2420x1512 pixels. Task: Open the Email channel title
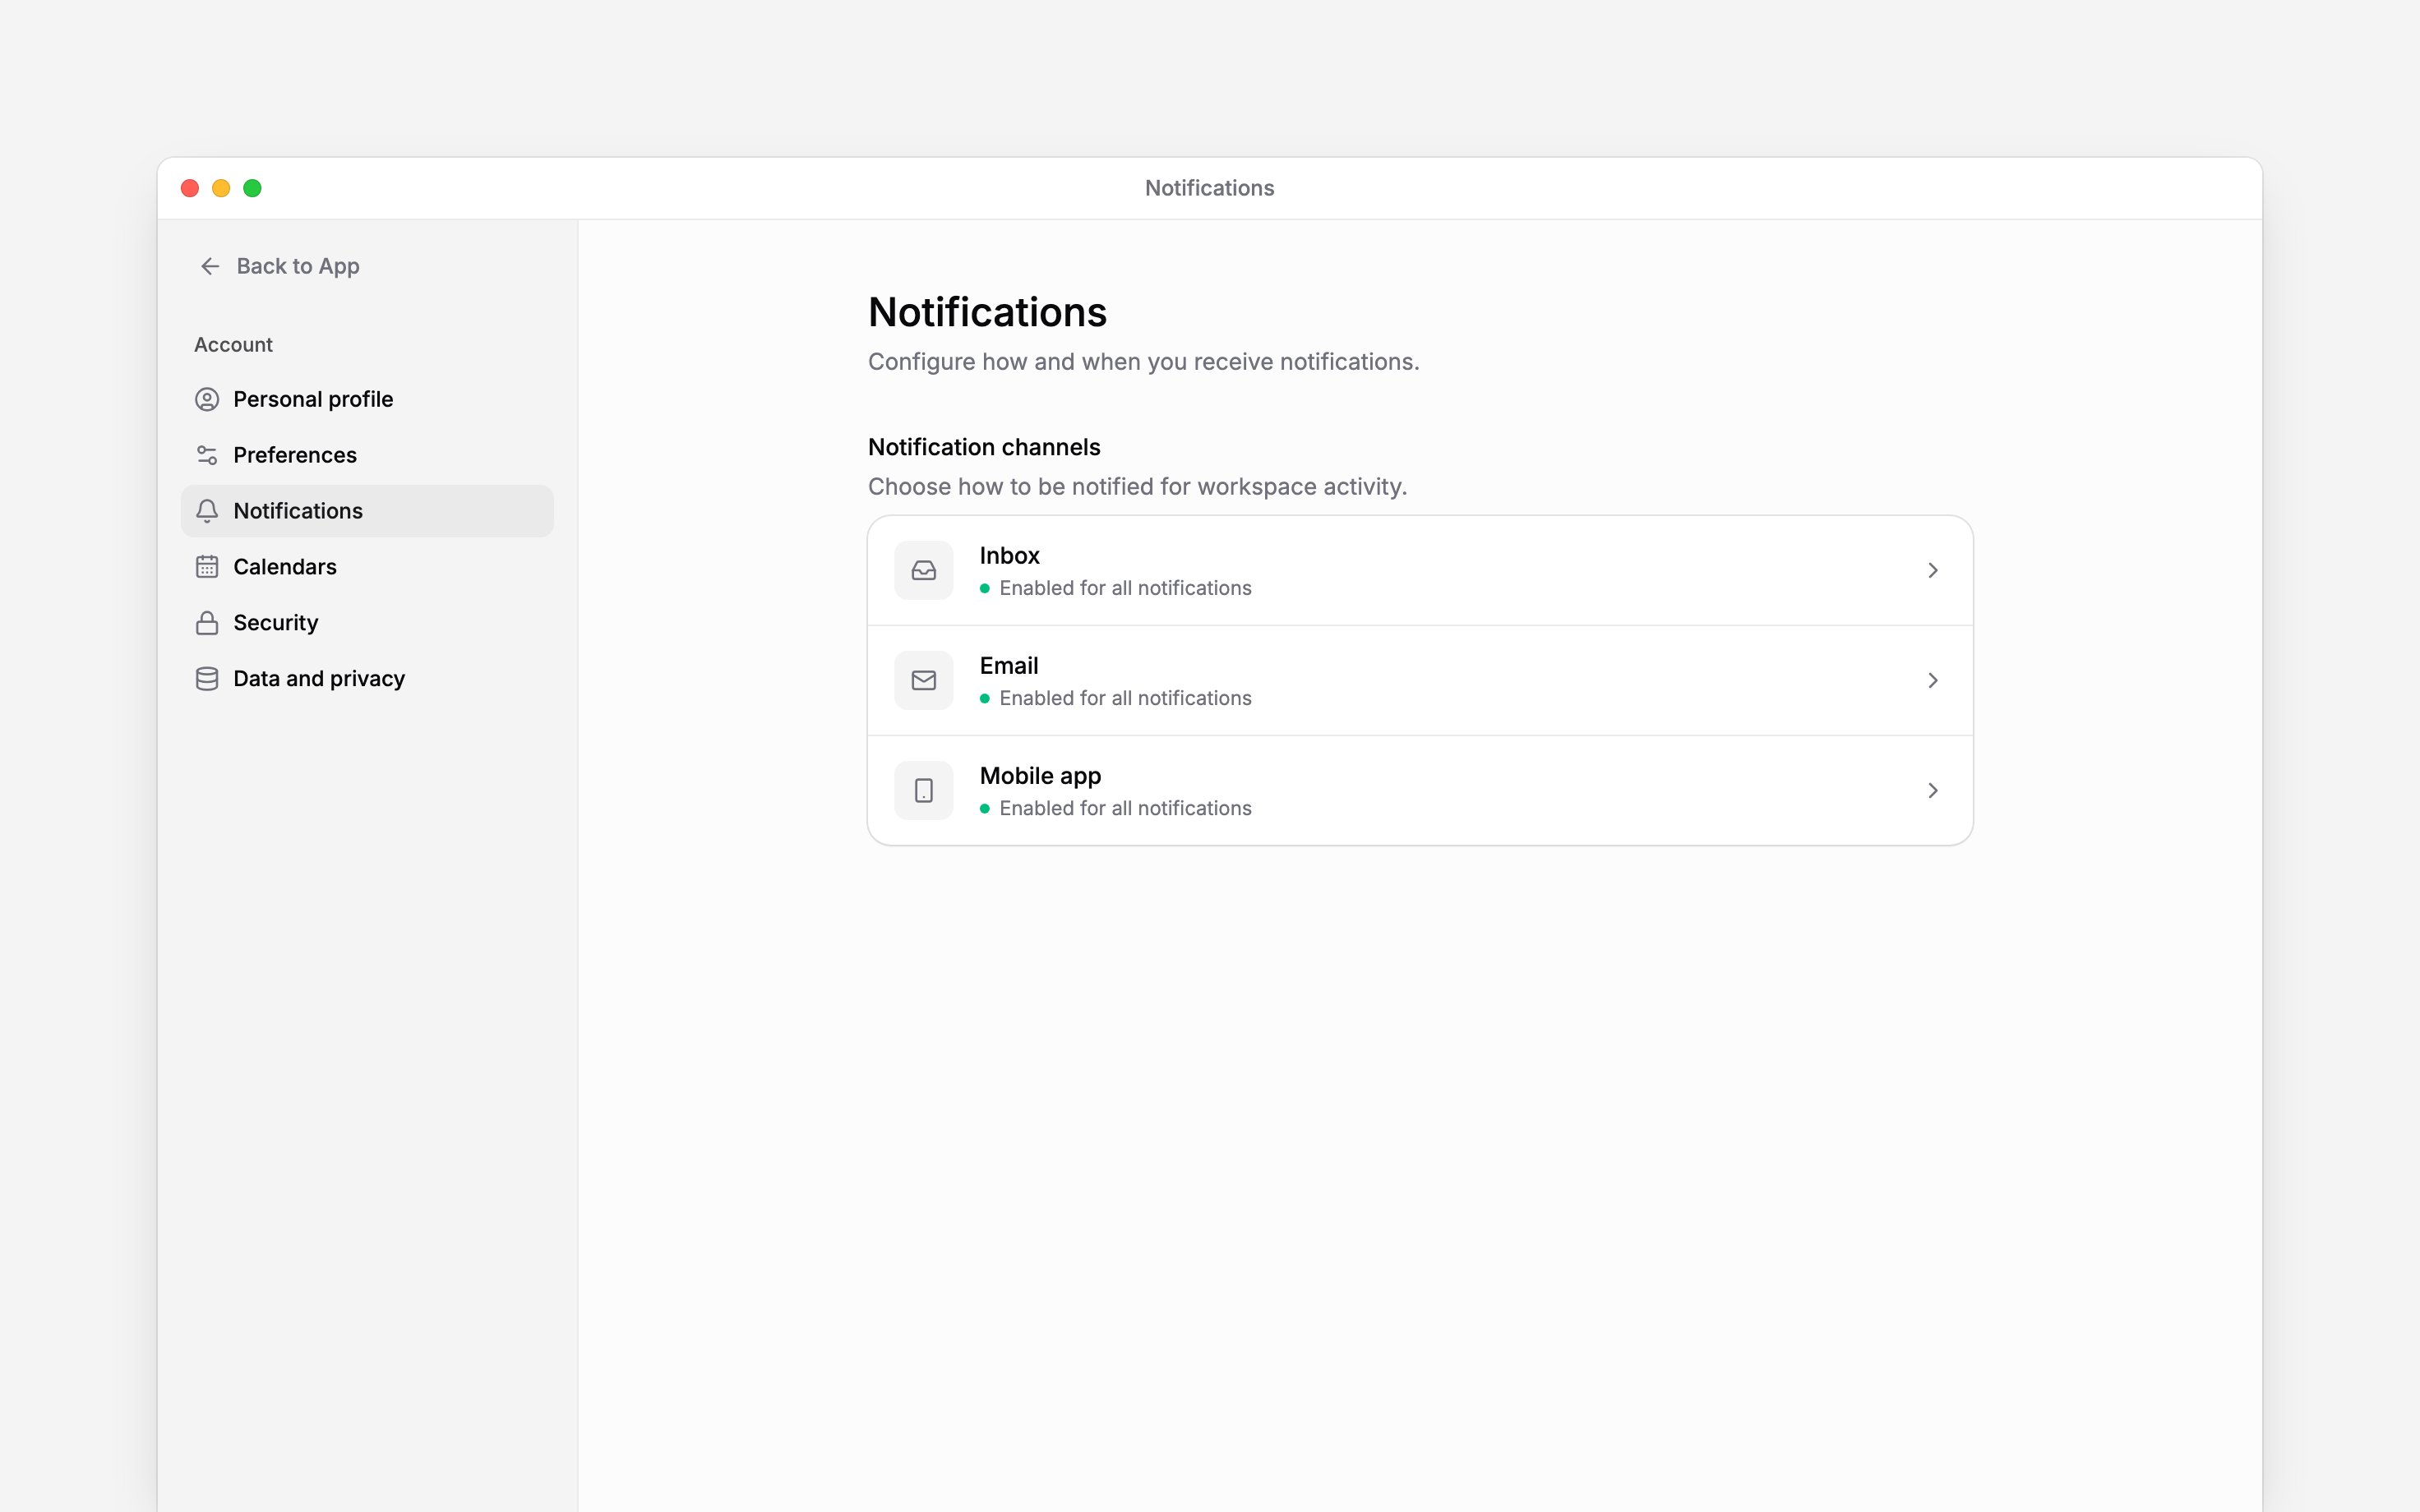[x=1009, y=666]
